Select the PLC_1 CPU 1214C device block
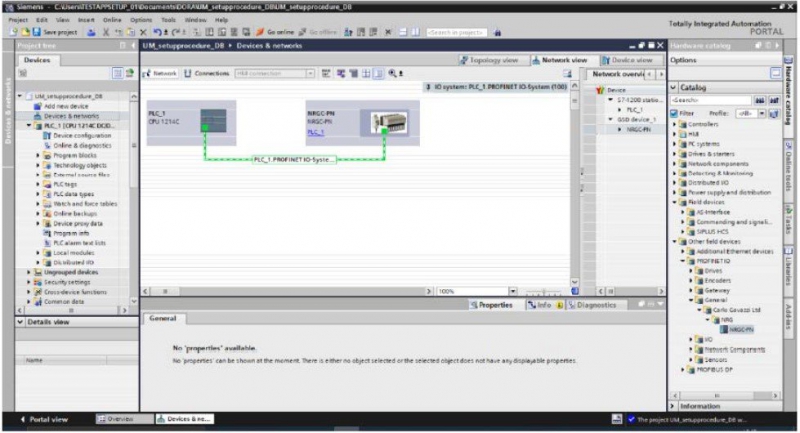The height and width of the screenshot is (433, 800). click(191, 122)
